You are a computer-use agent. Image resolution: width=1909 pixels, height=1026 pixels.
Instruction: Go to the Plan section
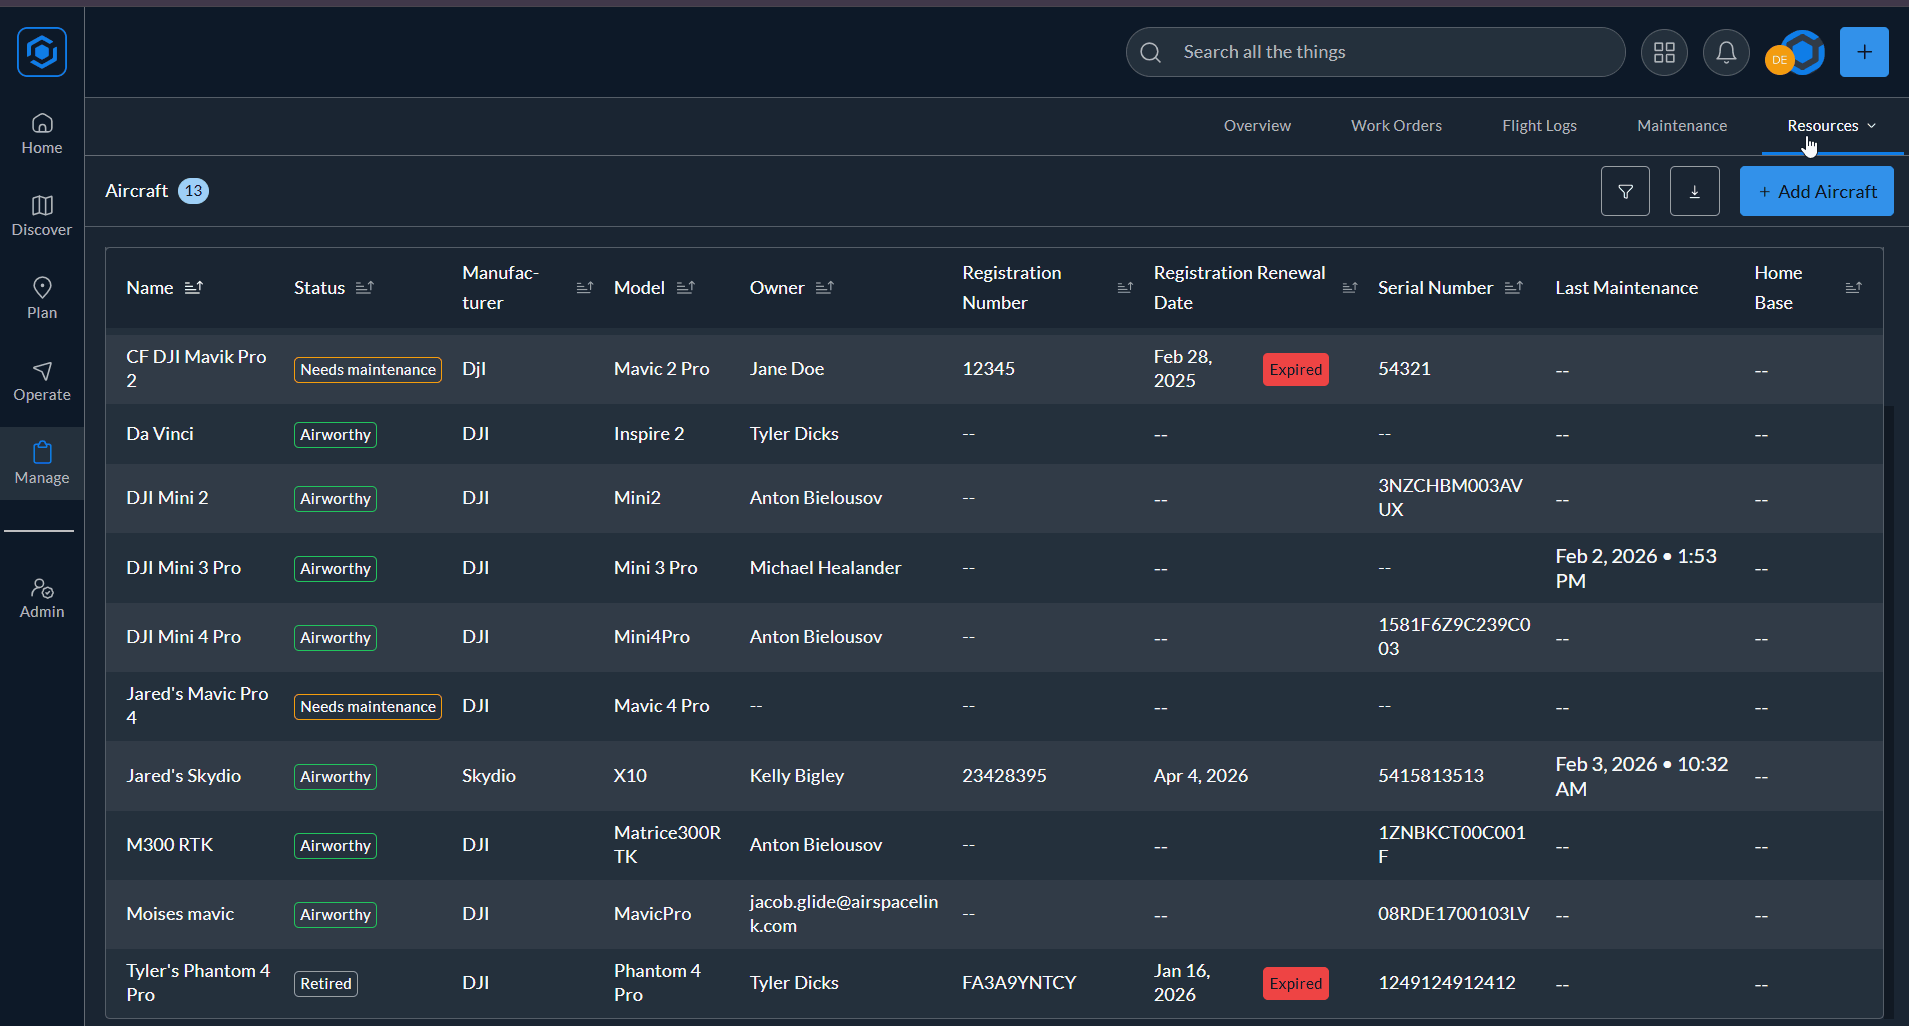click(42, 298)
